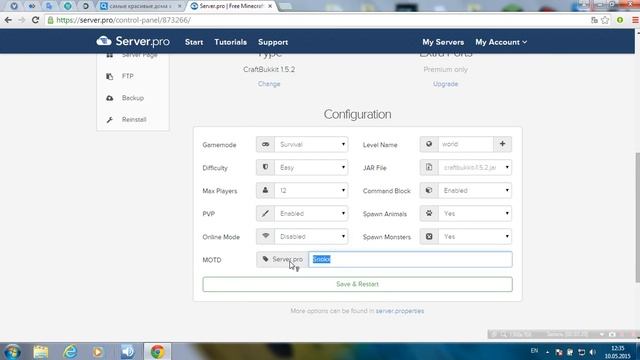Image resolution: width=640 pixels, height=360 pixels.
Task: Open Backup in the sidebar
Action: click(x=133, y=98)
